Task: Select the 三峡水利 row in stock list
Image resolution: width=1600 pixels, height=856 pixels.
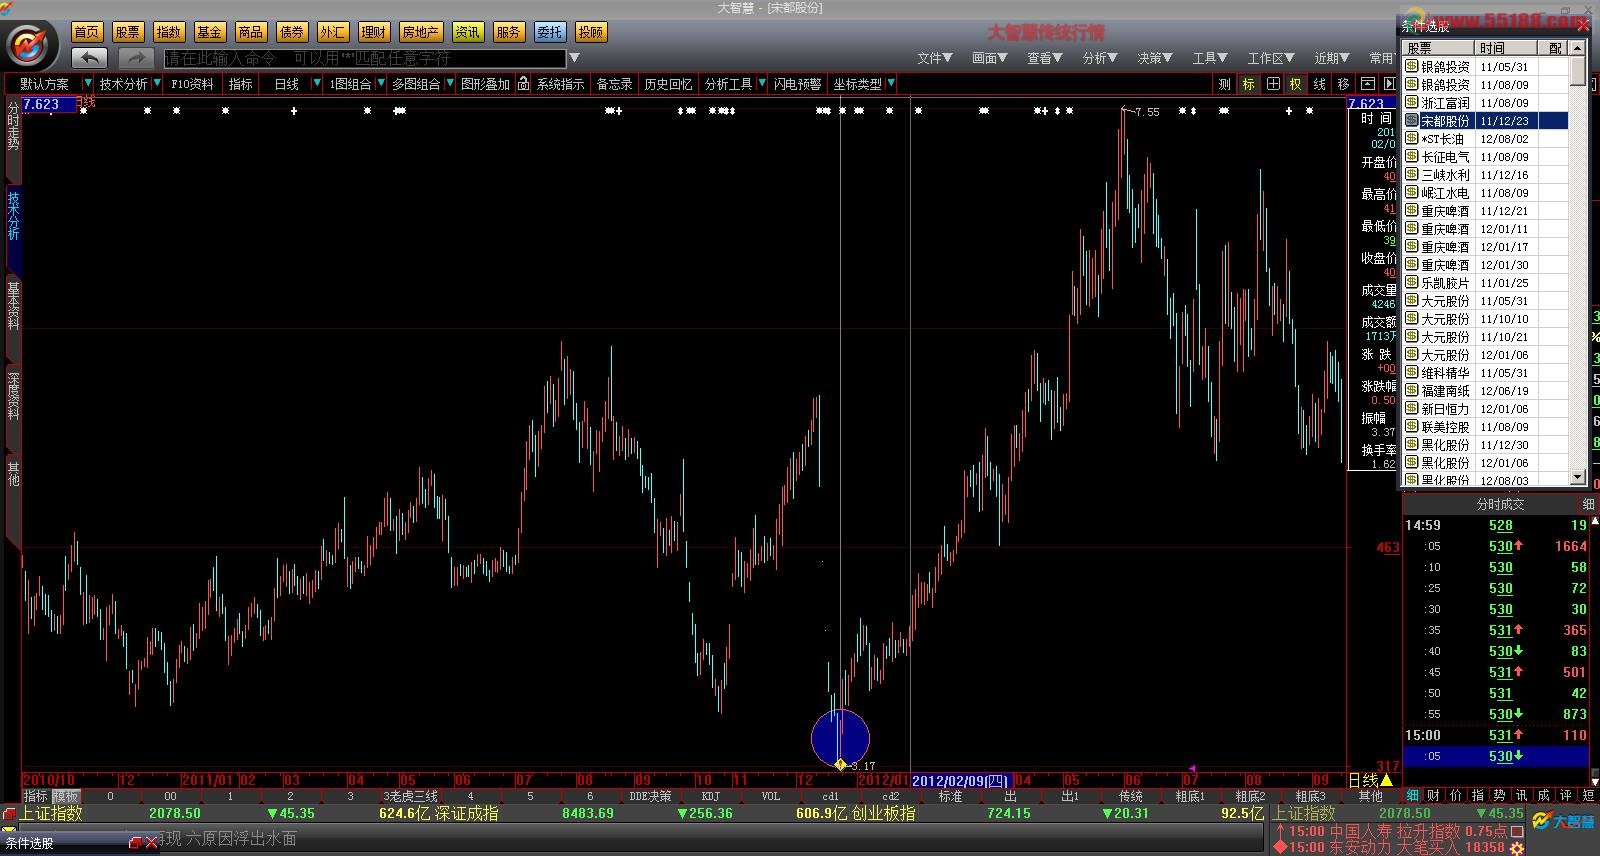Action: point(1486,175)
